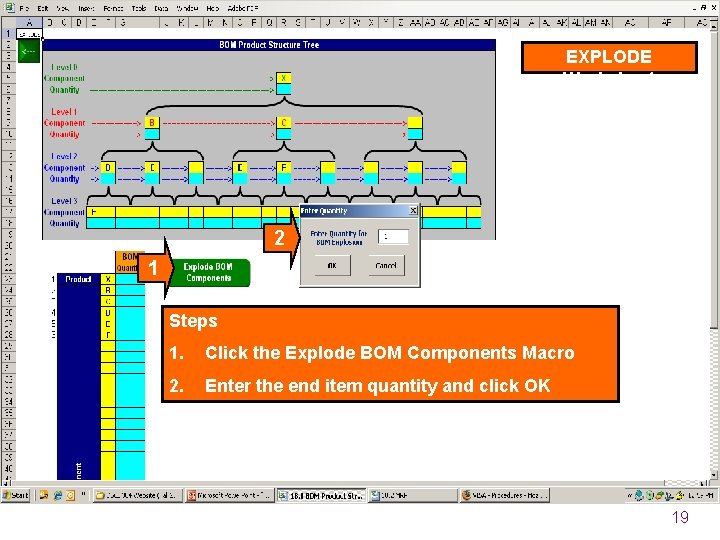Select the Product header cell in table
720x540 pixels.
click(x=78, y=279)
